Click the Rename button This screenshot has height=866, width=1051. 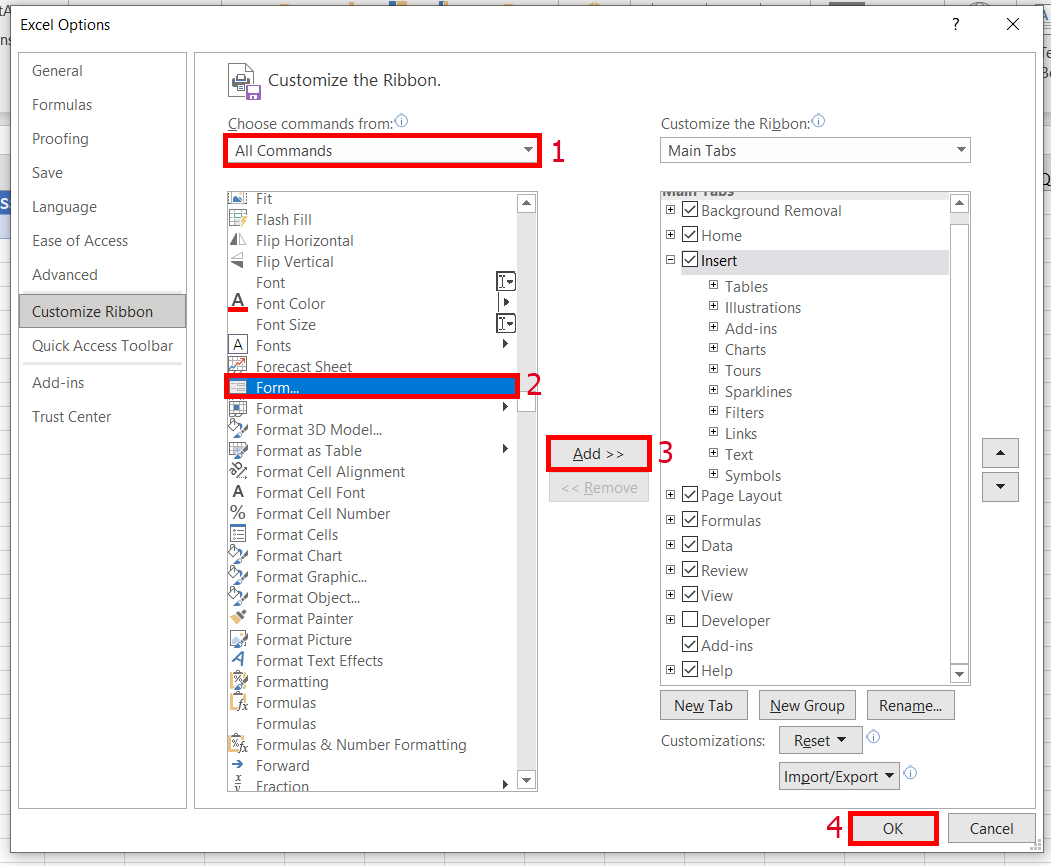[910, 705]
